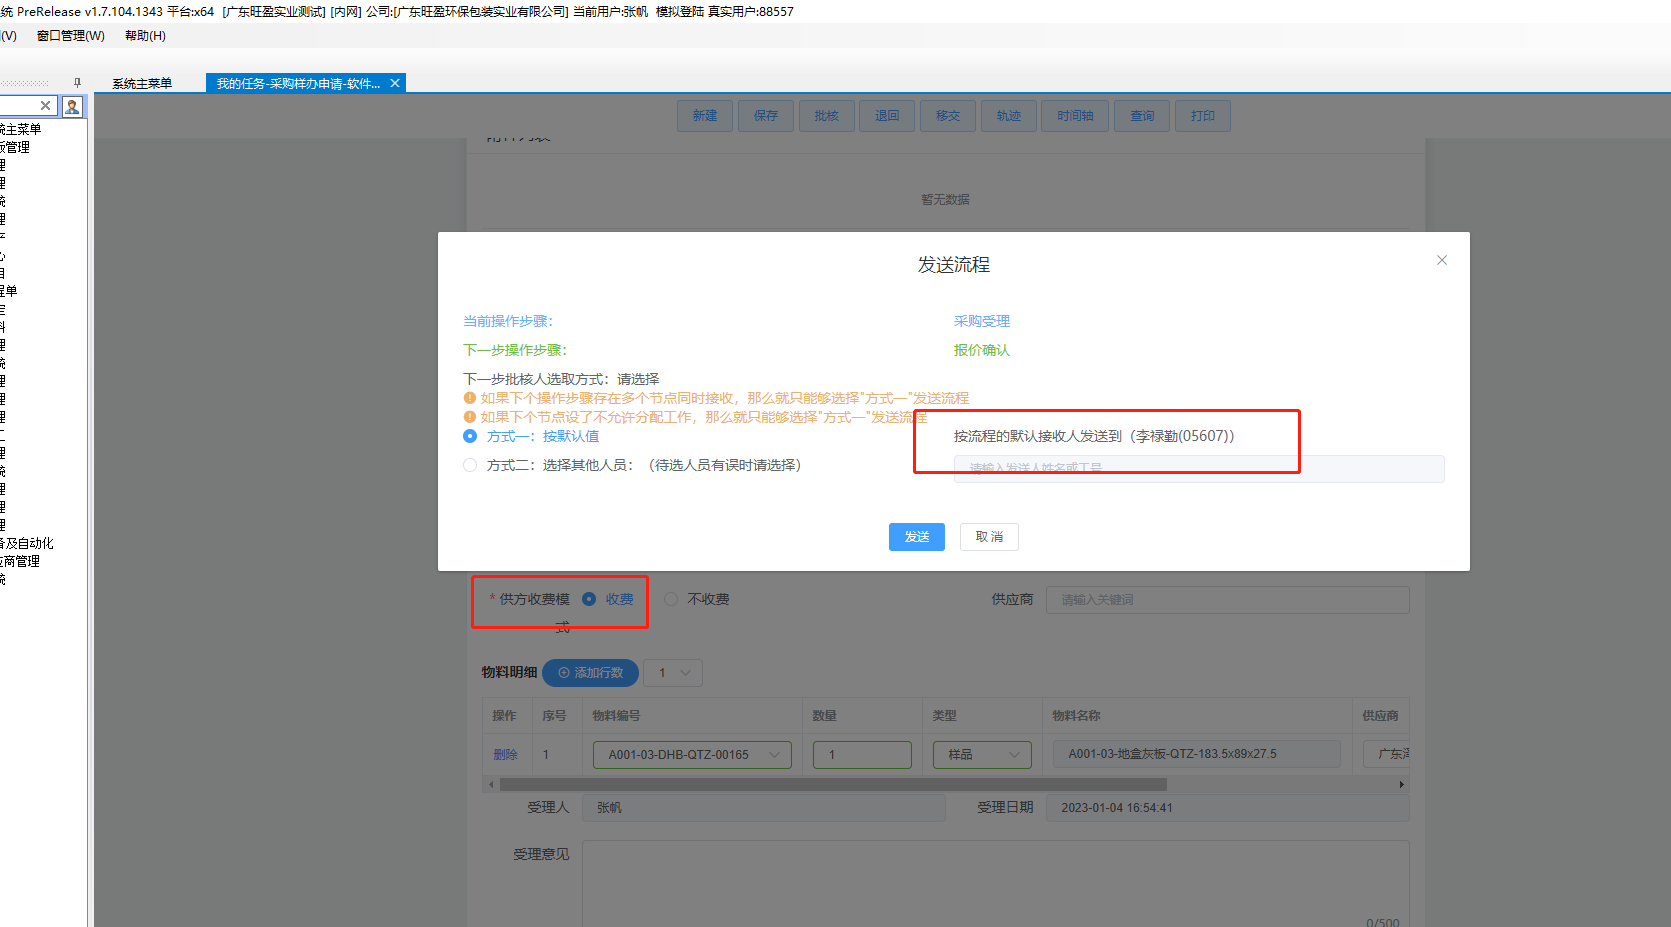
Task: Open 物料编号 dropdown A001-03-DHB-QTZ-00165
Action: tap(692, 754)
